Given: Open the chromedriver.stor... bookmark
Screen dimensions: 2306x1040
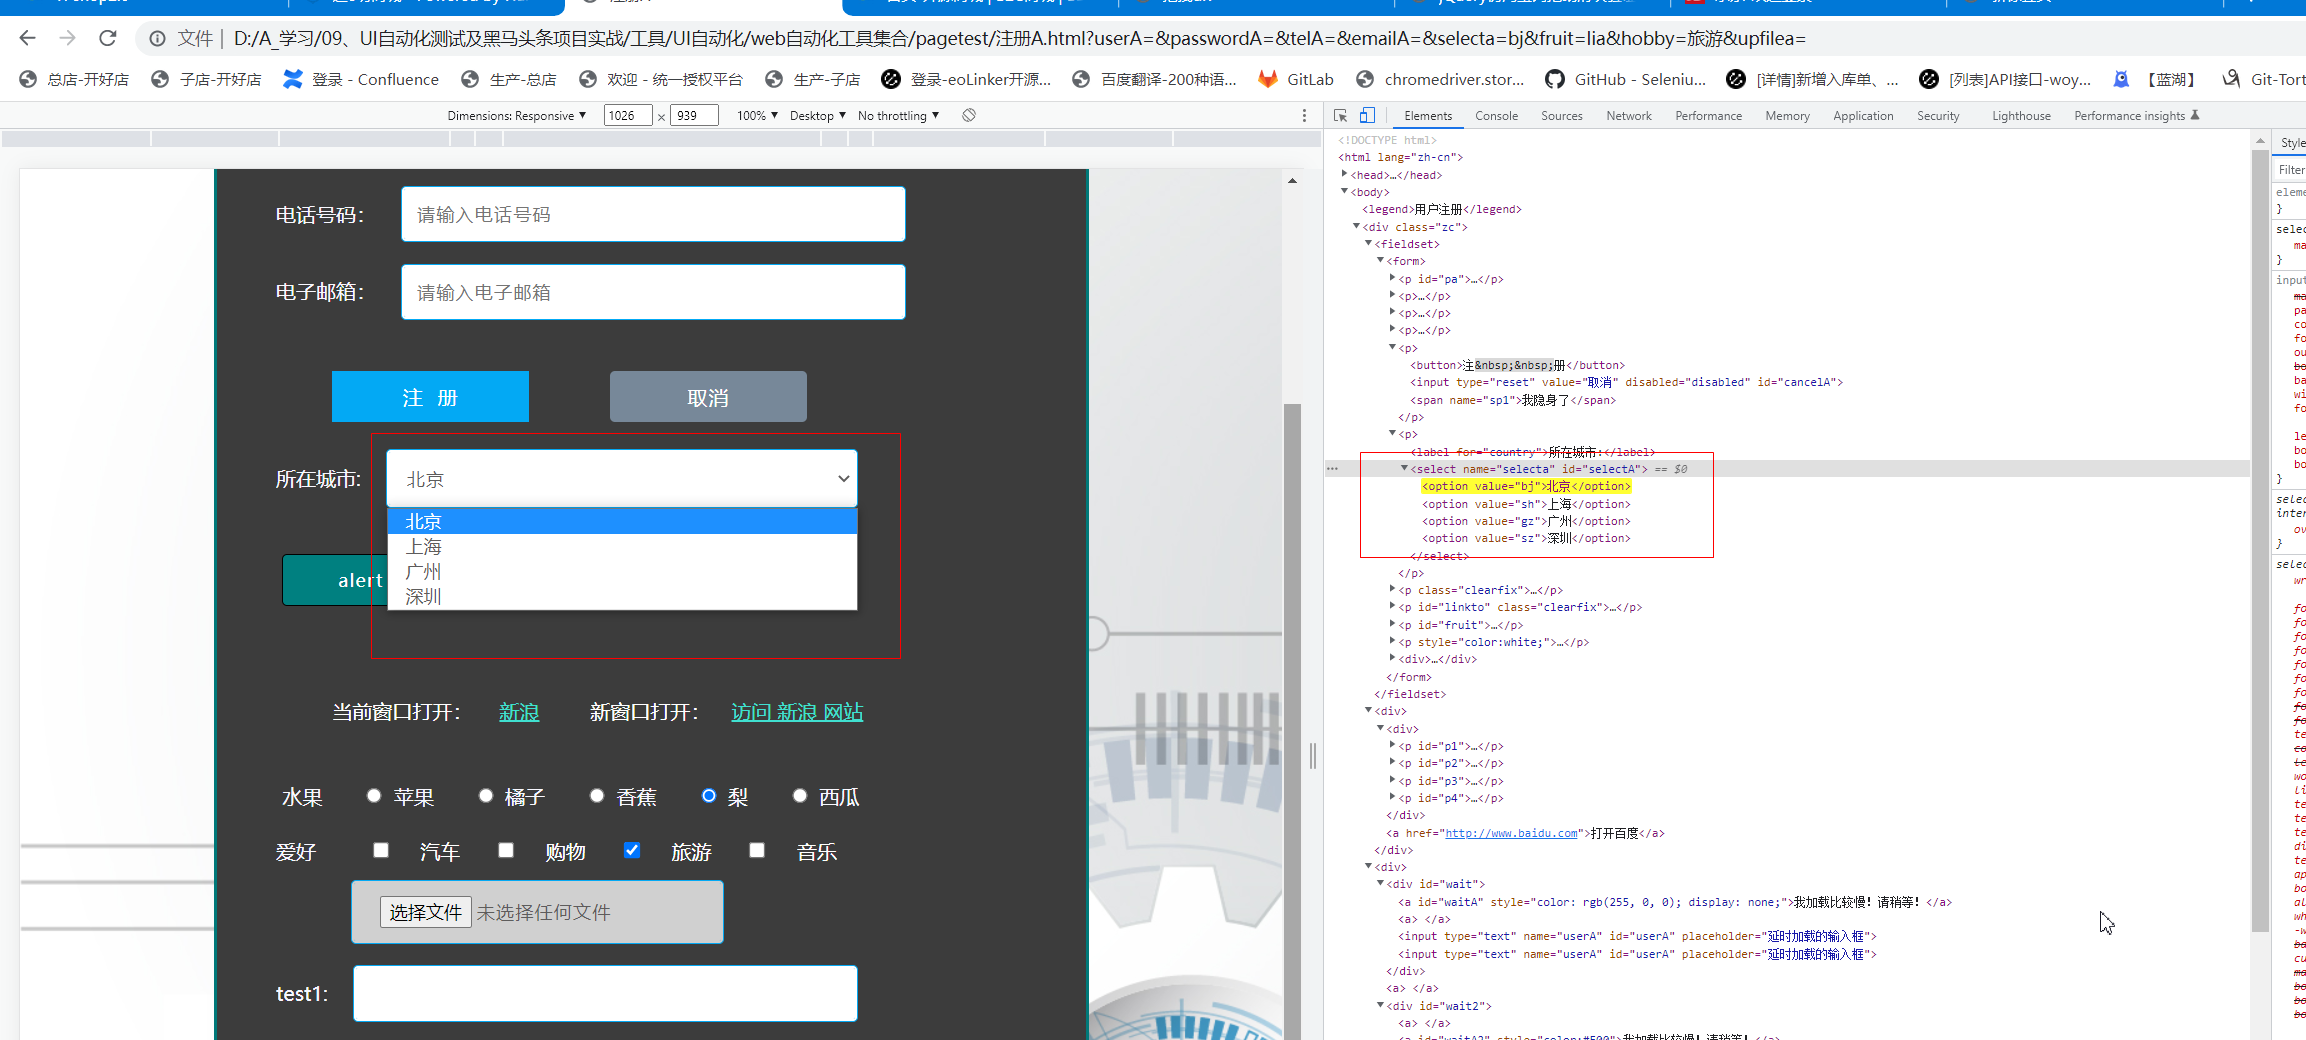Looking at the screenshot, I should tap(1440, 79).
